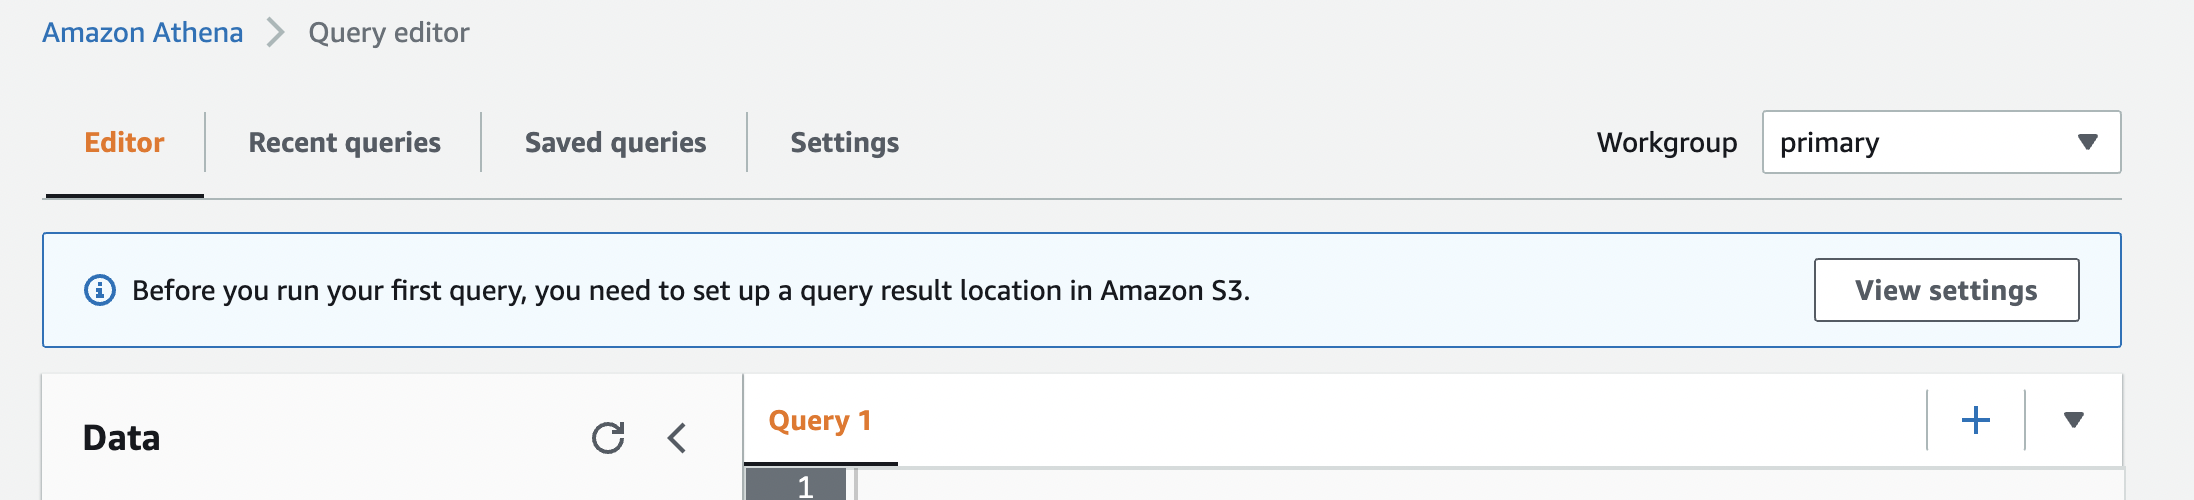This screenshot has width=2194, height=500.
Task: Open the Recent queries tab
Action: point(344,143)
